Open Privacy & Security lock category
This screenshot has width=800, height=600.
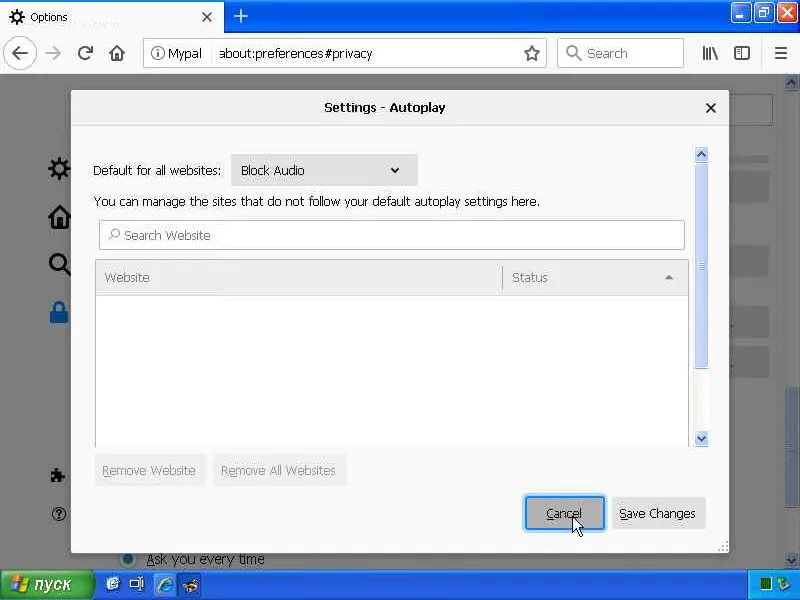(59, 312)
